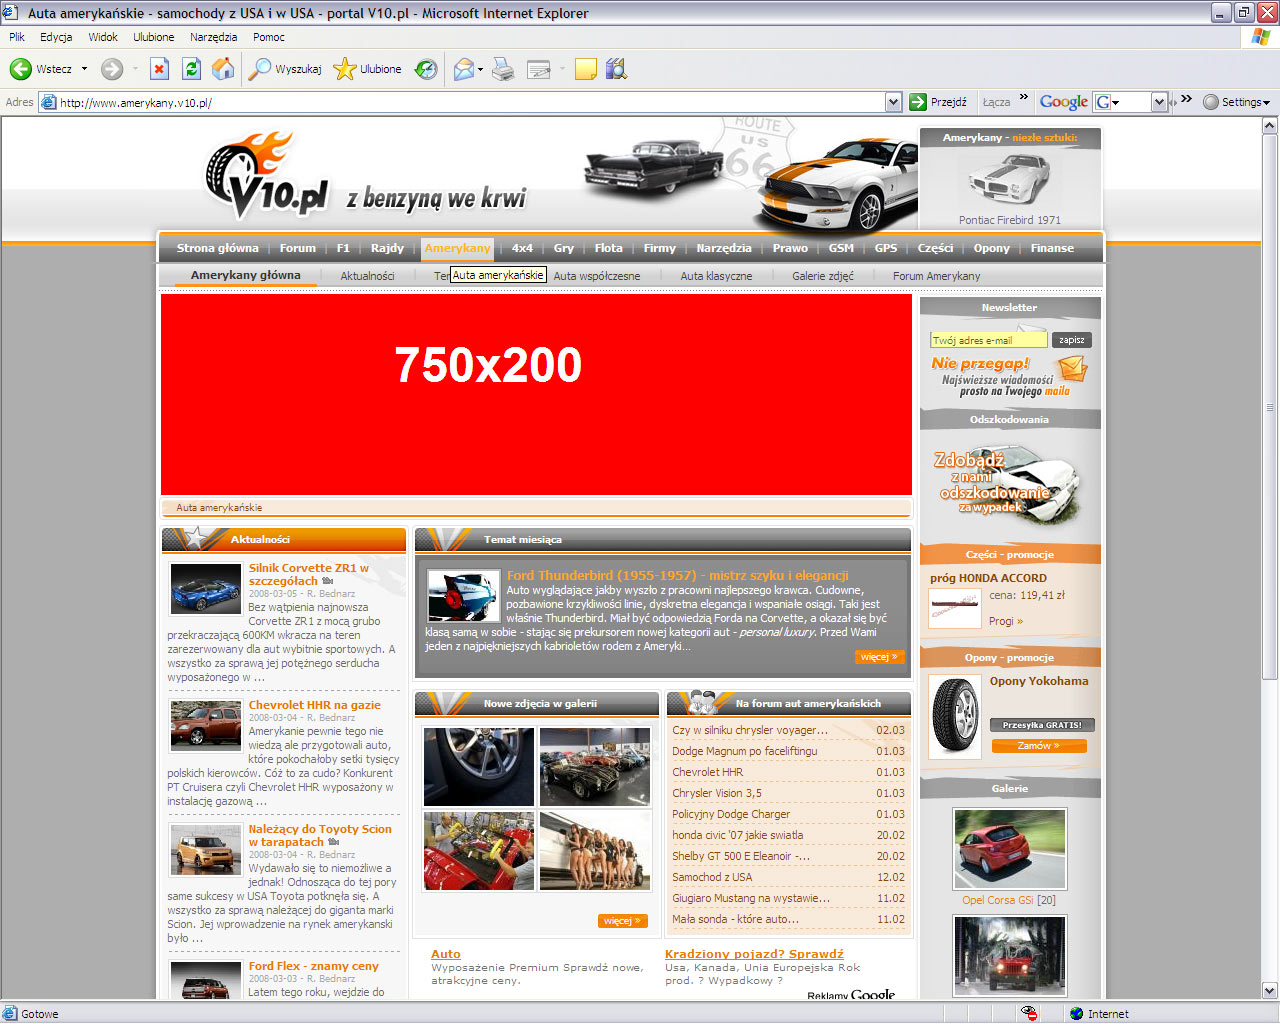1280x1024 pixels.
Task: Open Ulubione favorites star in toolbar
Action: [367, 69]
